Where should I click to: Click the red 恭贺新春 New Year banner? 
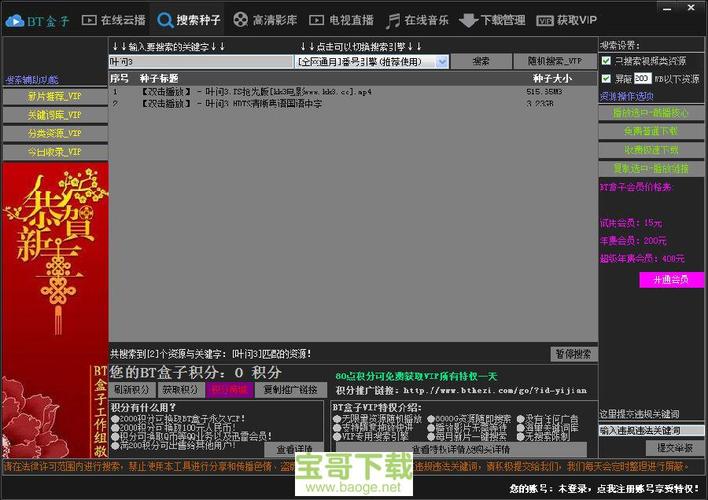(55, 310)
